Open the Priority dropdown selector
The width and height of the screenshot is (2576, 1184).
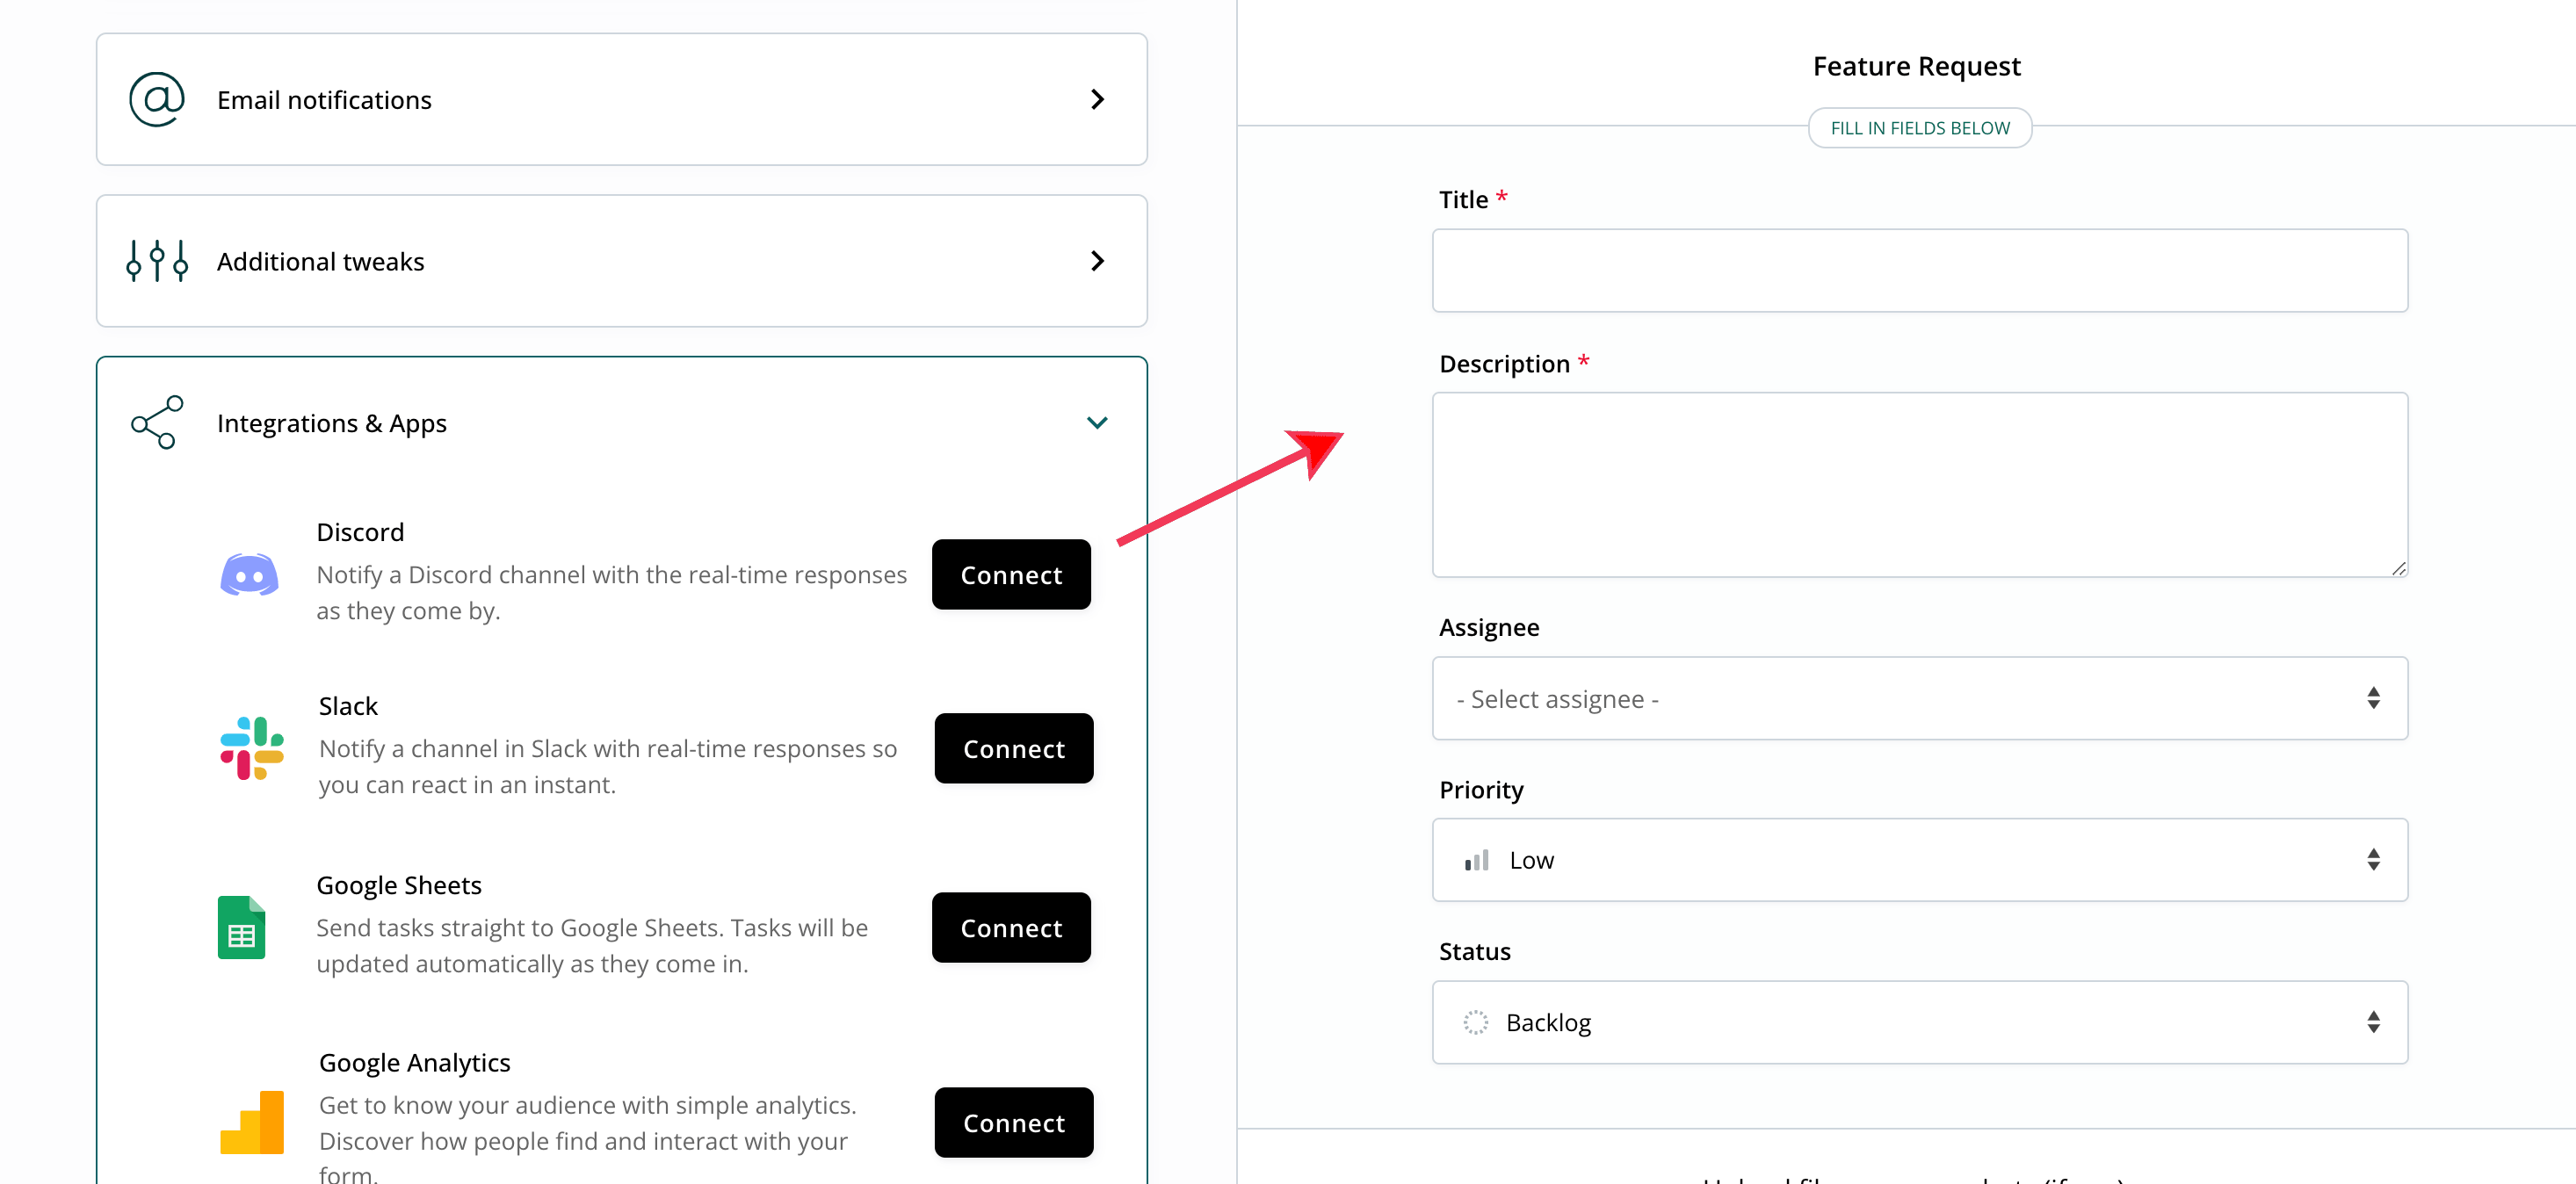click(1921, 859)
